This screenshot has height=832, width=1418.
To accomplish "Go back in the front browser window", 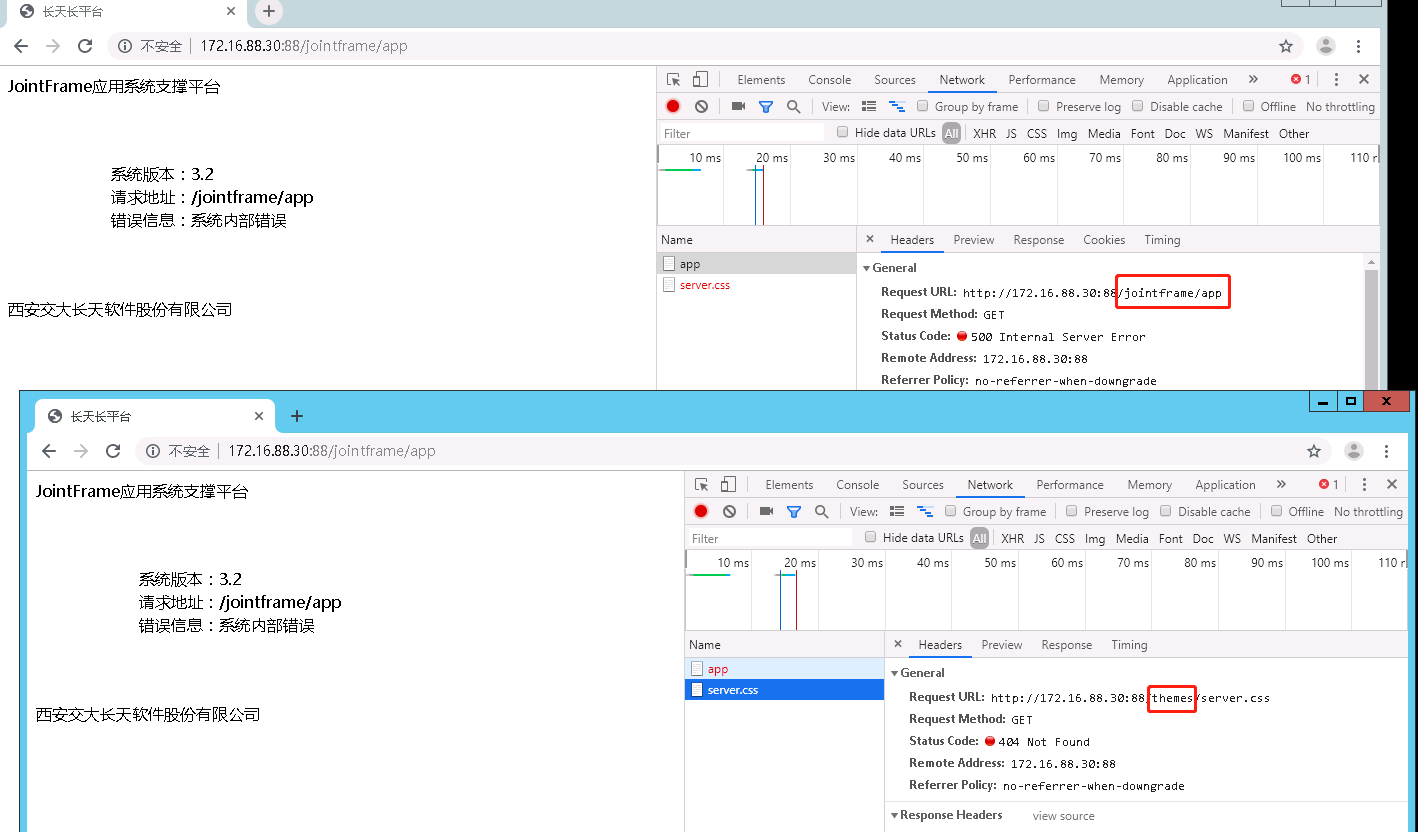I will [49, 451].
